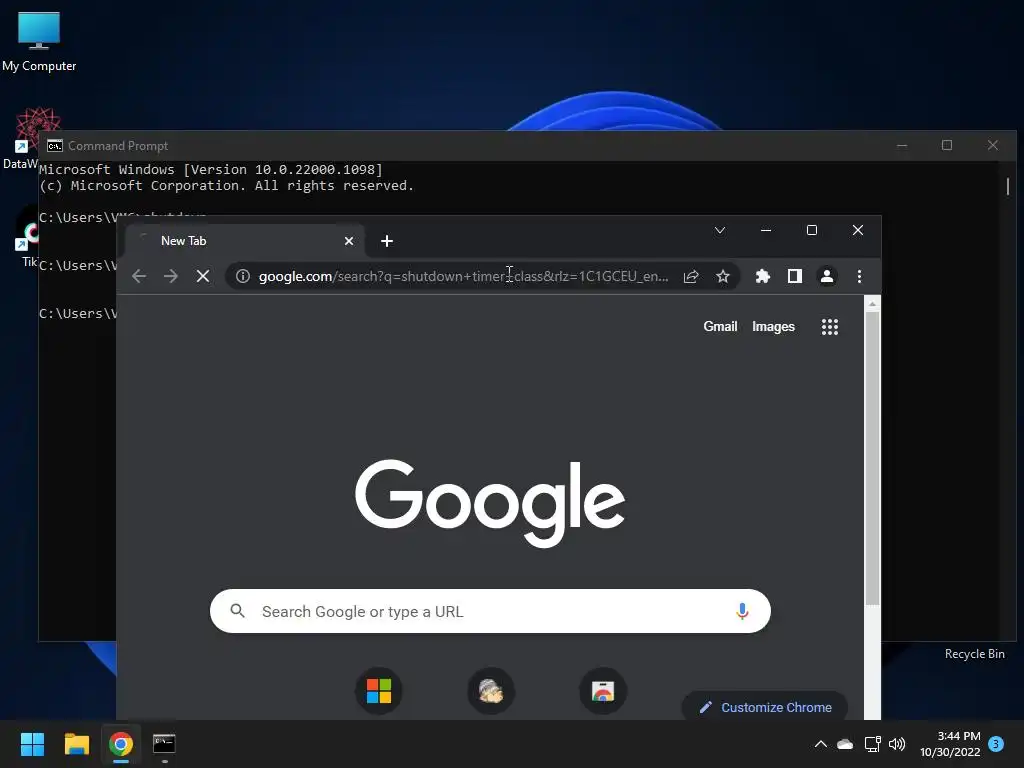Show hidden system tray icons
This screenshot has width=1024, height=768.
[821, 744]
